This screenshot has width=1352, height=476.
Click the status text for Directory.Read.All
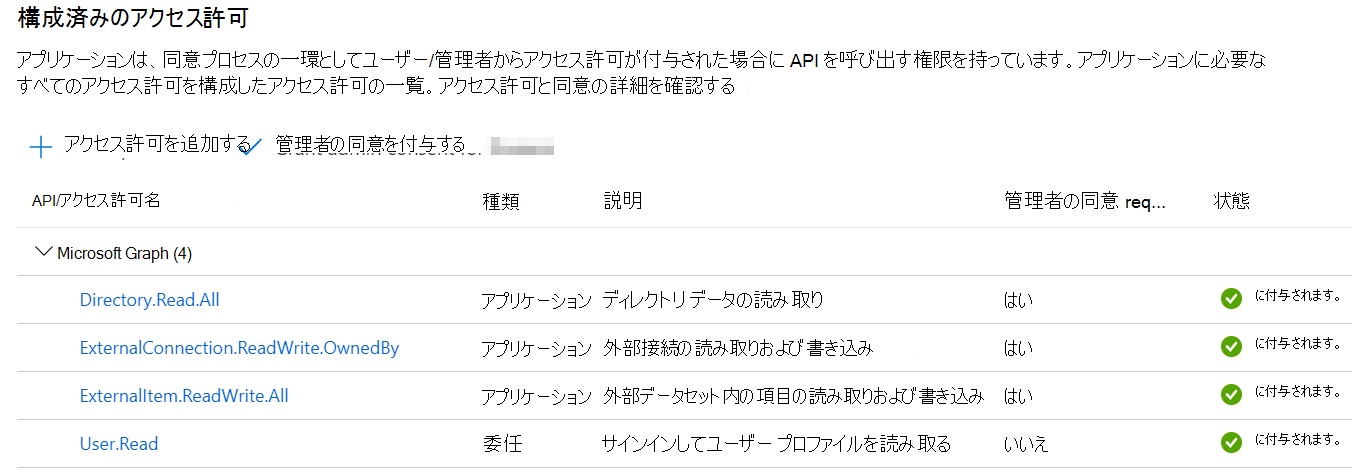[x=1297, y=297]
